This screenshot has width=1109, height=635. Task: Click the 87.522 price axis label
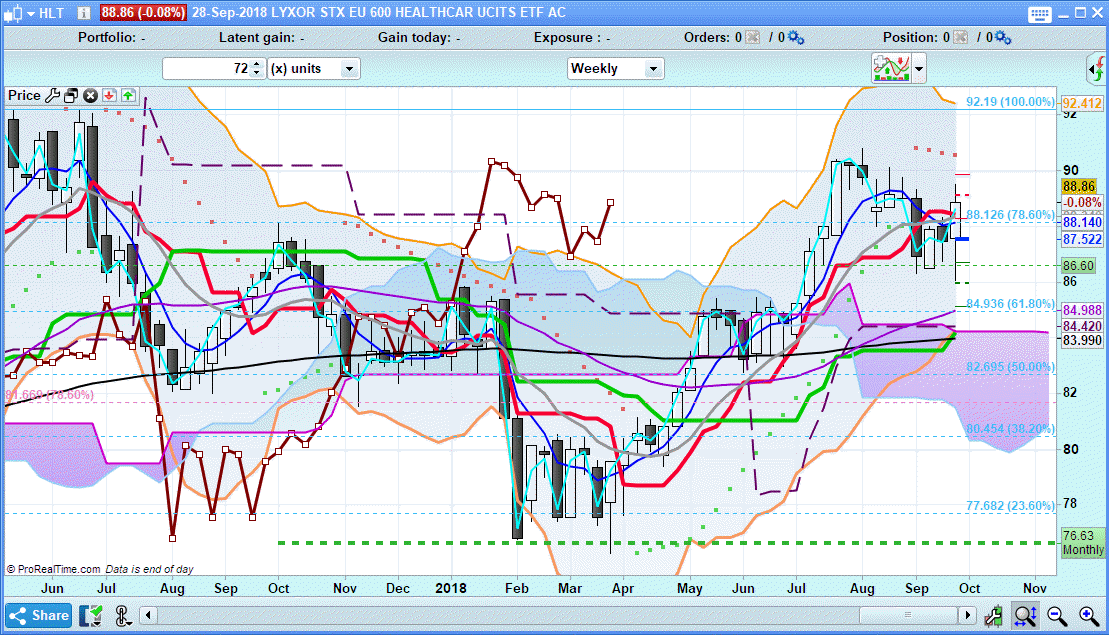pyautogui.click(x=1082, y=239)
